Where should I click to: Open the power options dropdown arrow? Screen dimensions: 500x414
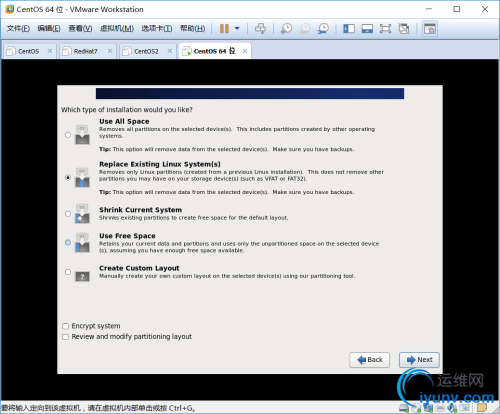click(237, 28)
